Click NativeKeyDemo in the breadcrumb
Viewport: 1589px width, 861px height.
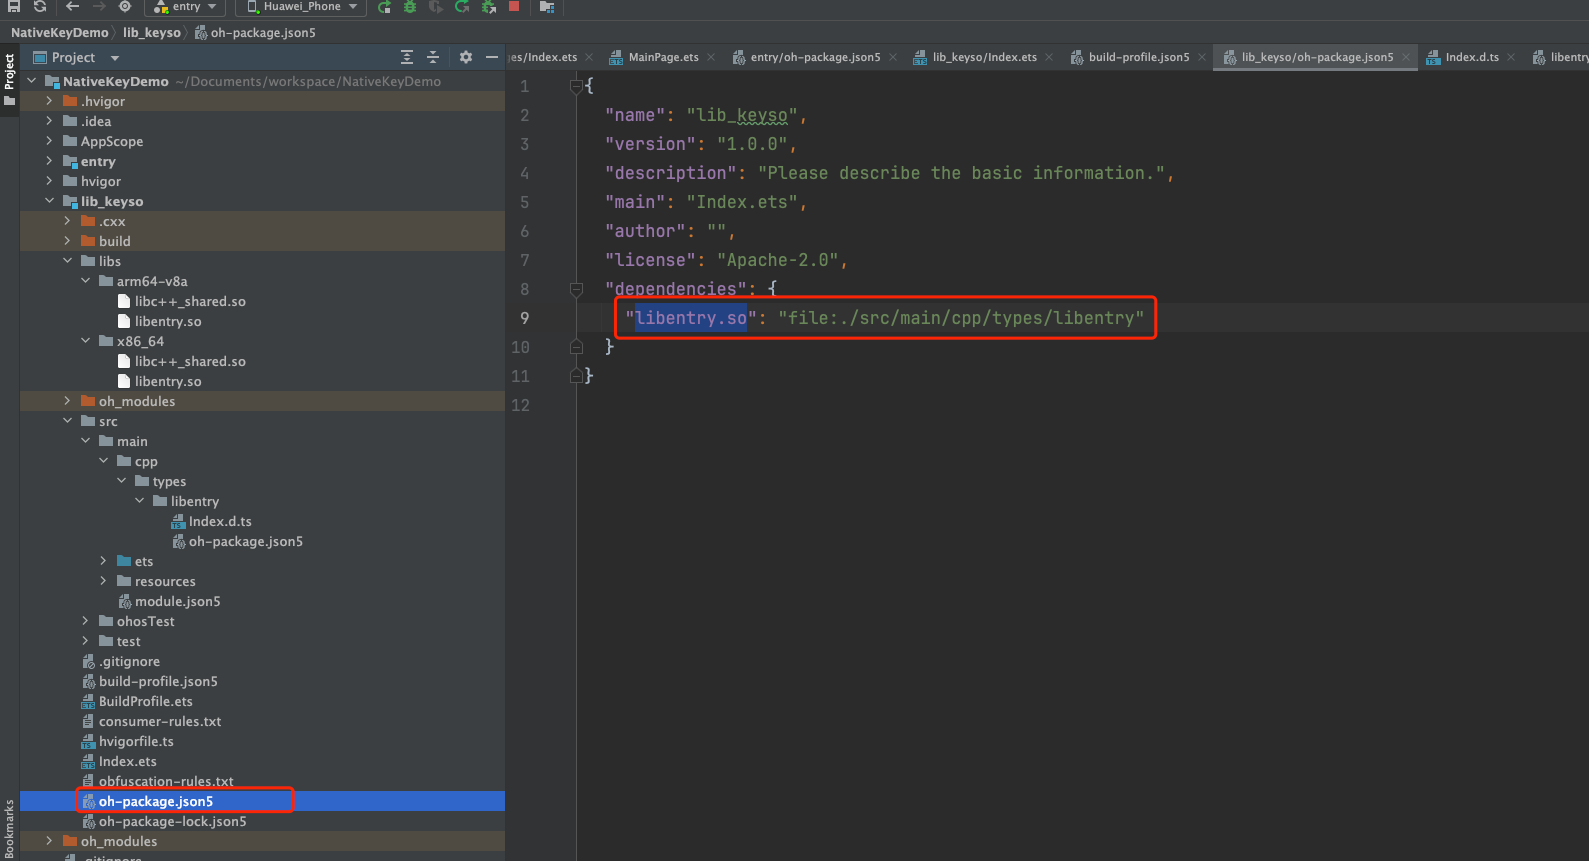(x=59, y=32)
